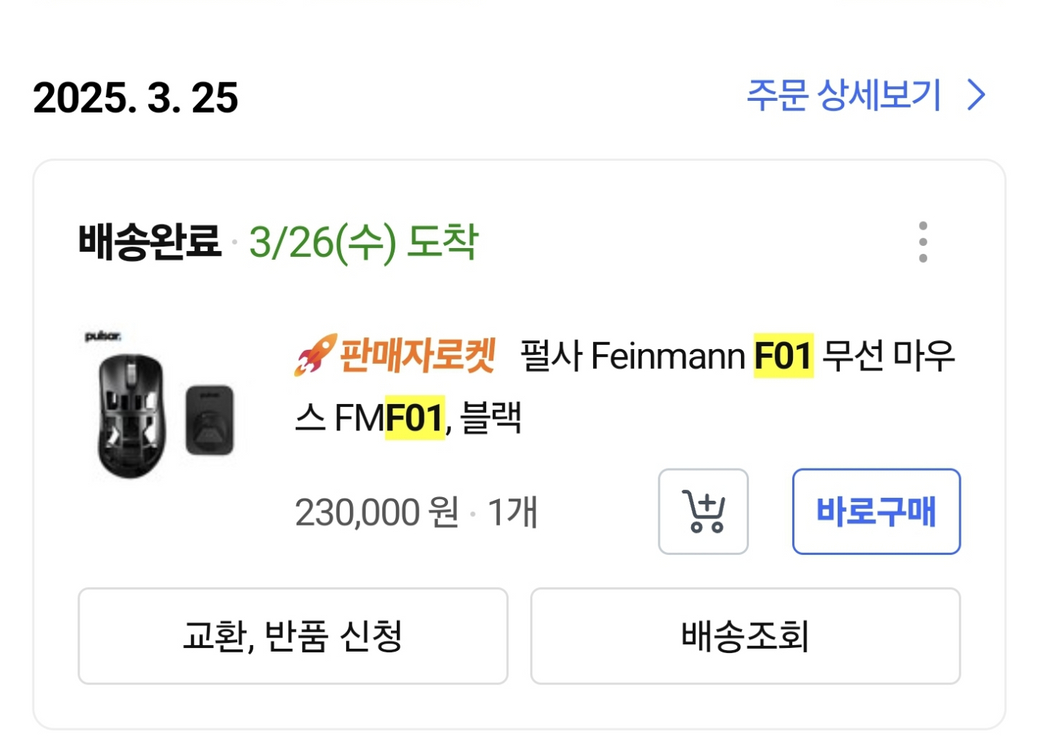Click the 배송완료 delivery status label
The height and width of the screenshot is (750, 1039).
pos(150,240)
